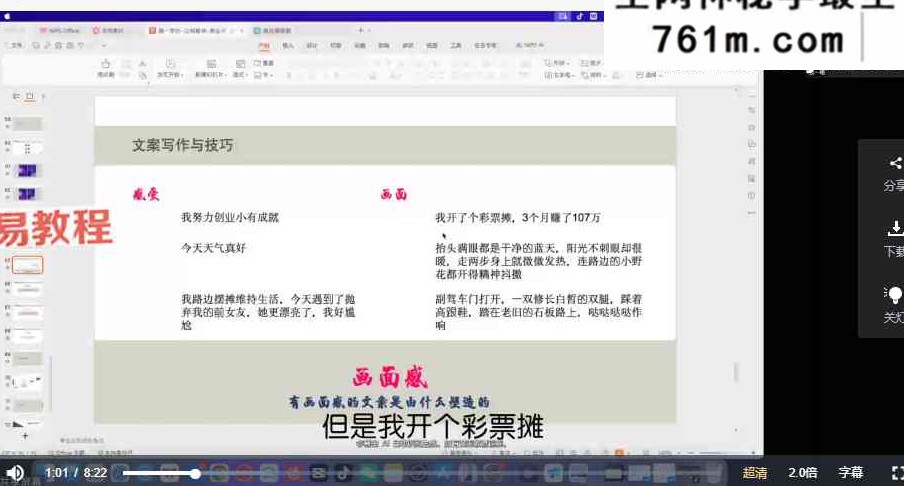Open the new slide 新建幻灯片 dropdown
Screen dimensions: 904x486
(x=210, y=69)
